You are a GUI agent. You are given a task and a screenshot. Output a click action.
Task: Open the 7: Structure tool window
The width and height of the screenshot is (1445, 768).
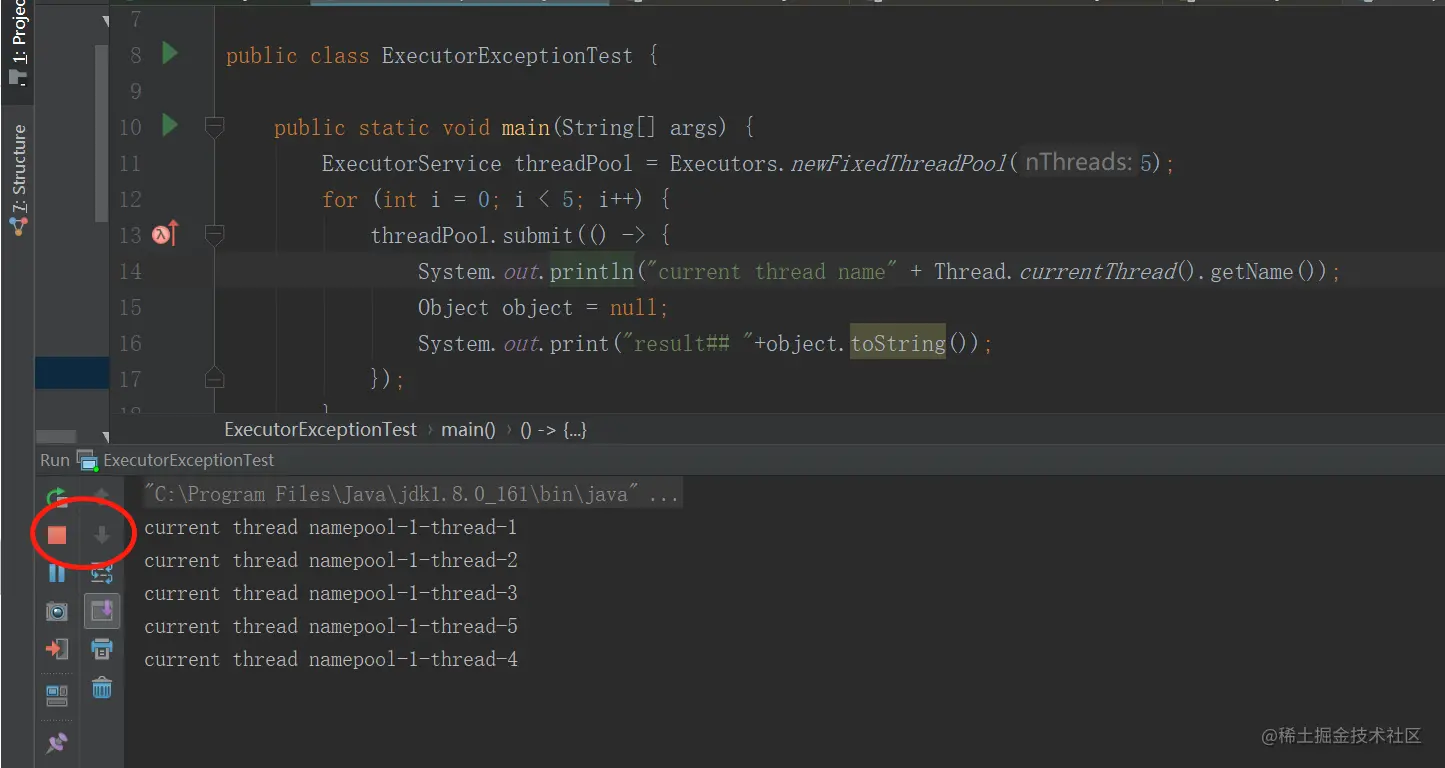pyautogui.click(x=18, y=180)
